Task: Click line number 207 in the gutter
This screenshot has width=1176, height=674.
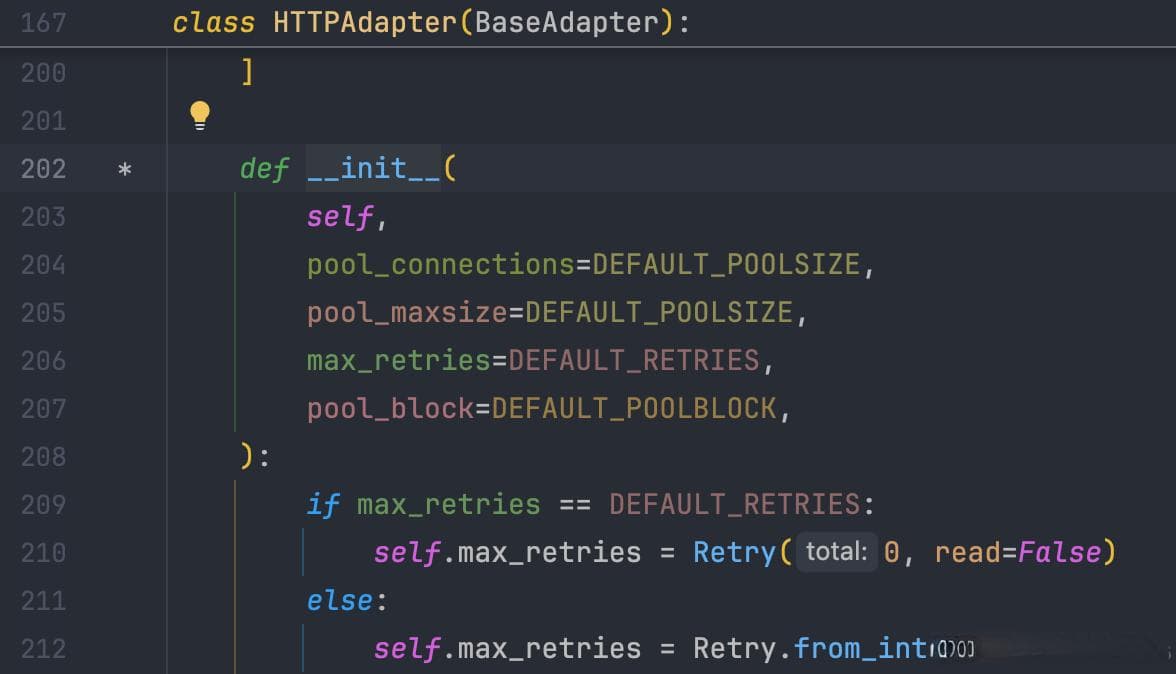Action: tap(44, 409)
